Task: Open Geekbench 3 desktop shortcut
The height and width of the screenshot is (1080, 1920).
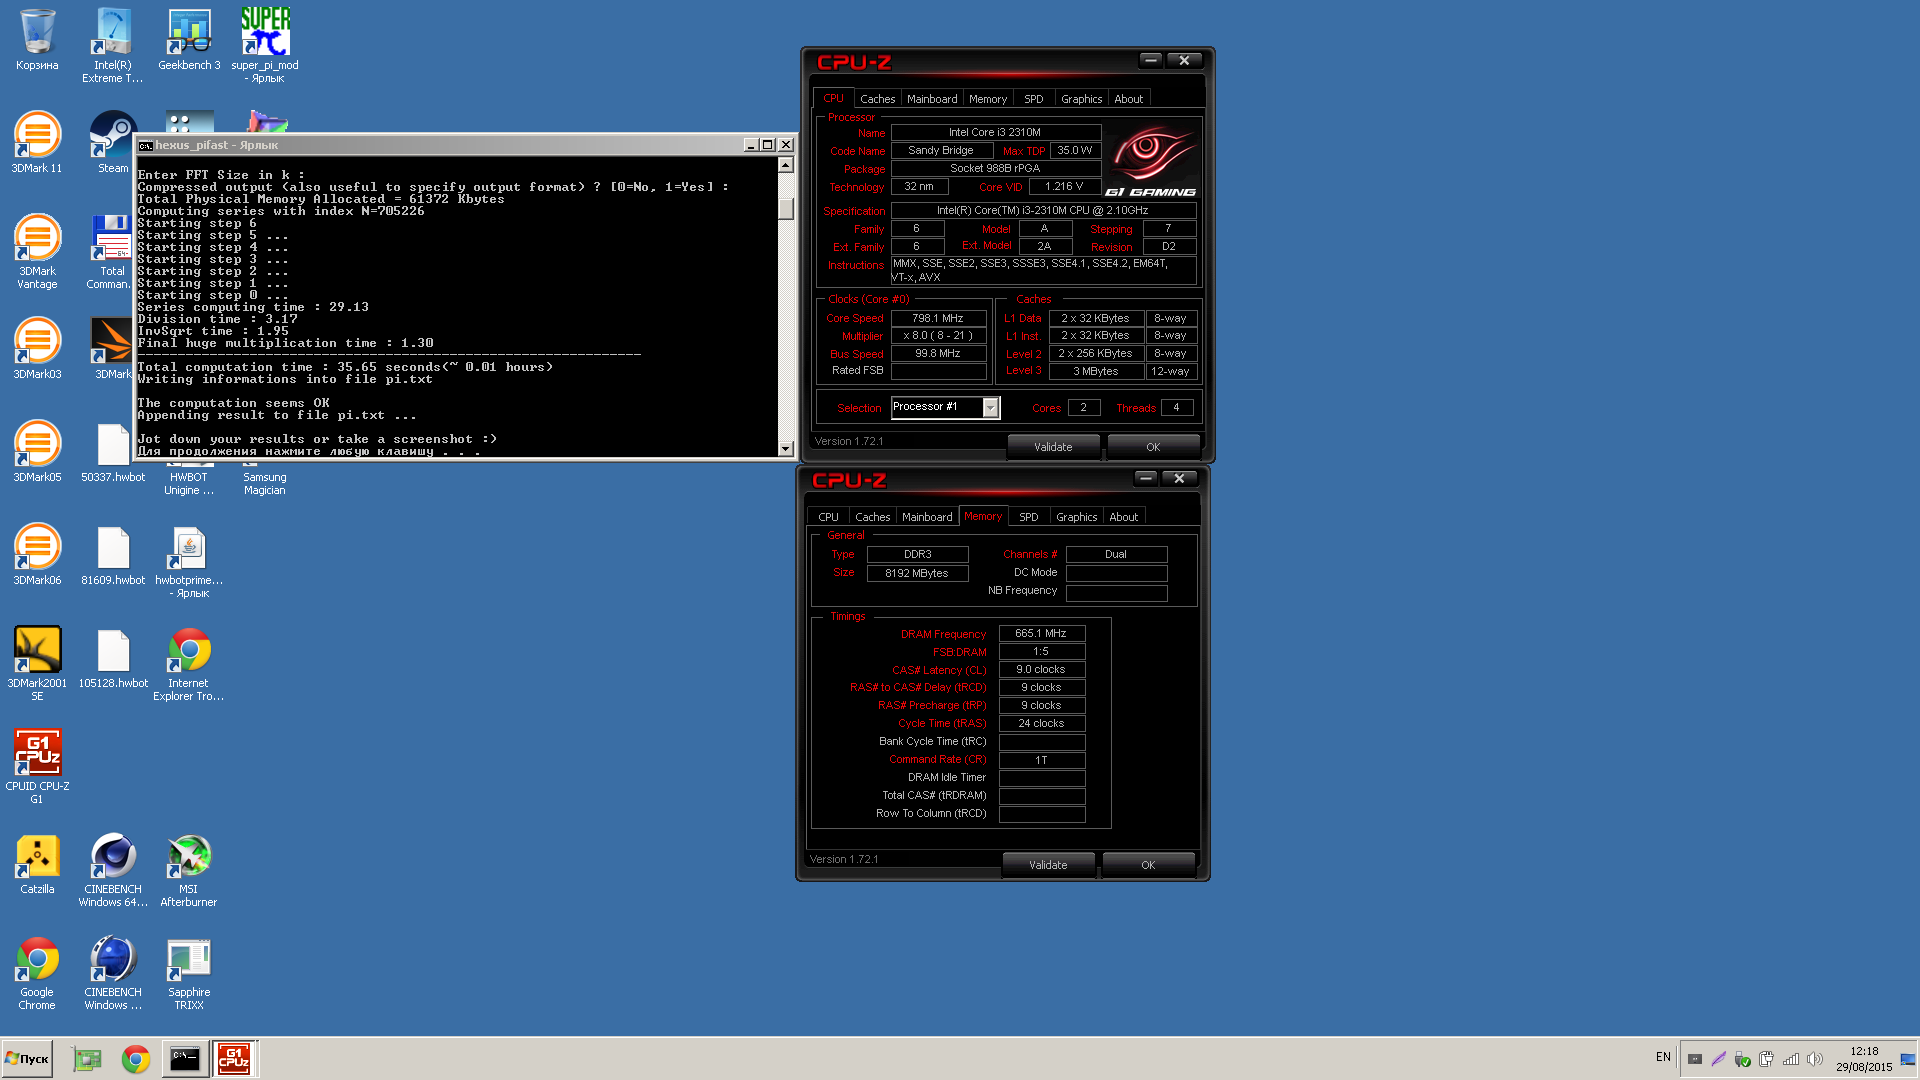Action: pos(189,40)
